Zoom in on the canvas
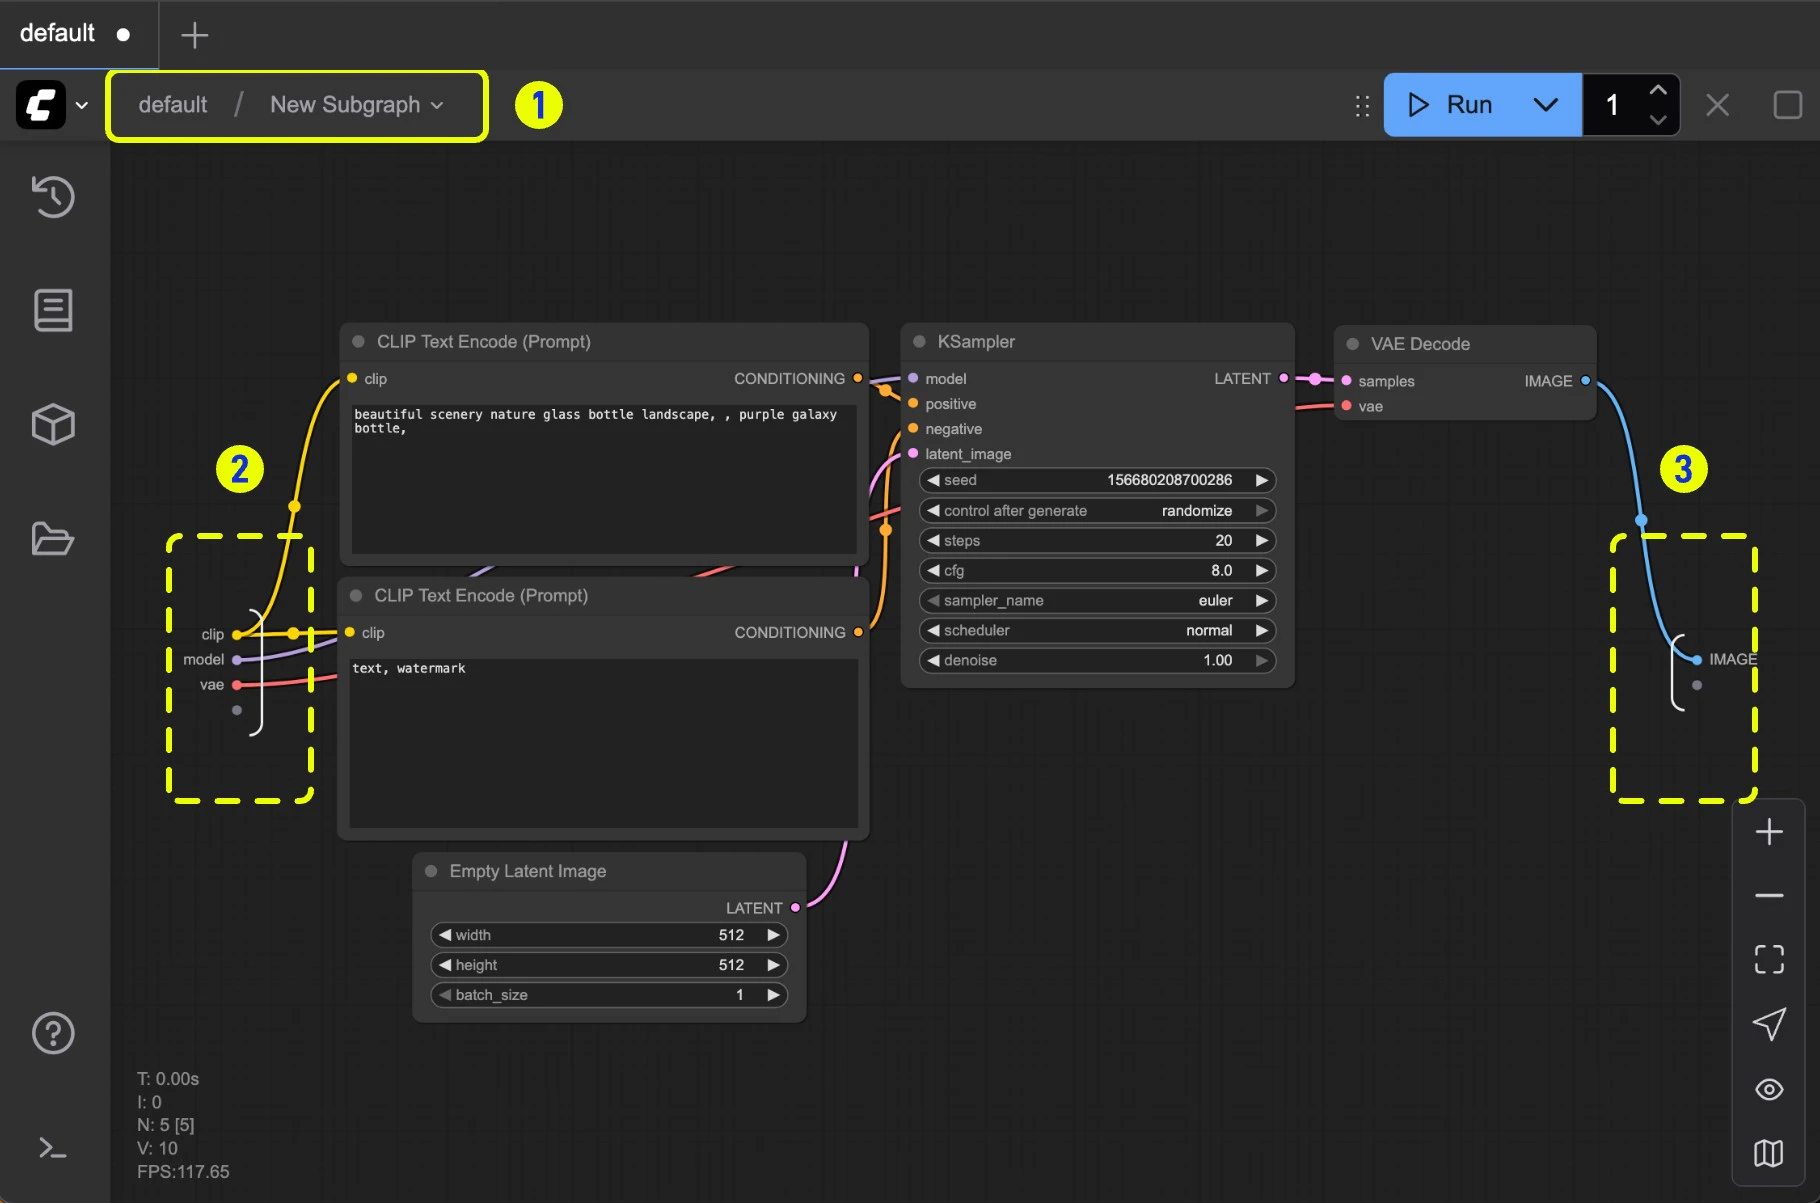The image size is (1820, 1203). point(1768,831)
